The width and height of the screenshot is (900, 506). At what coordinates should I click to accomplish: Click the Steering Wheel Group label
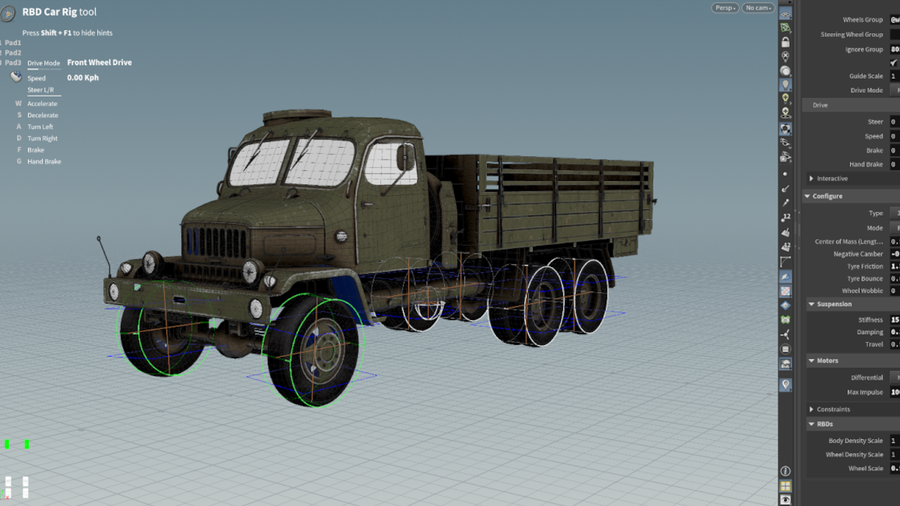(852, 34)
